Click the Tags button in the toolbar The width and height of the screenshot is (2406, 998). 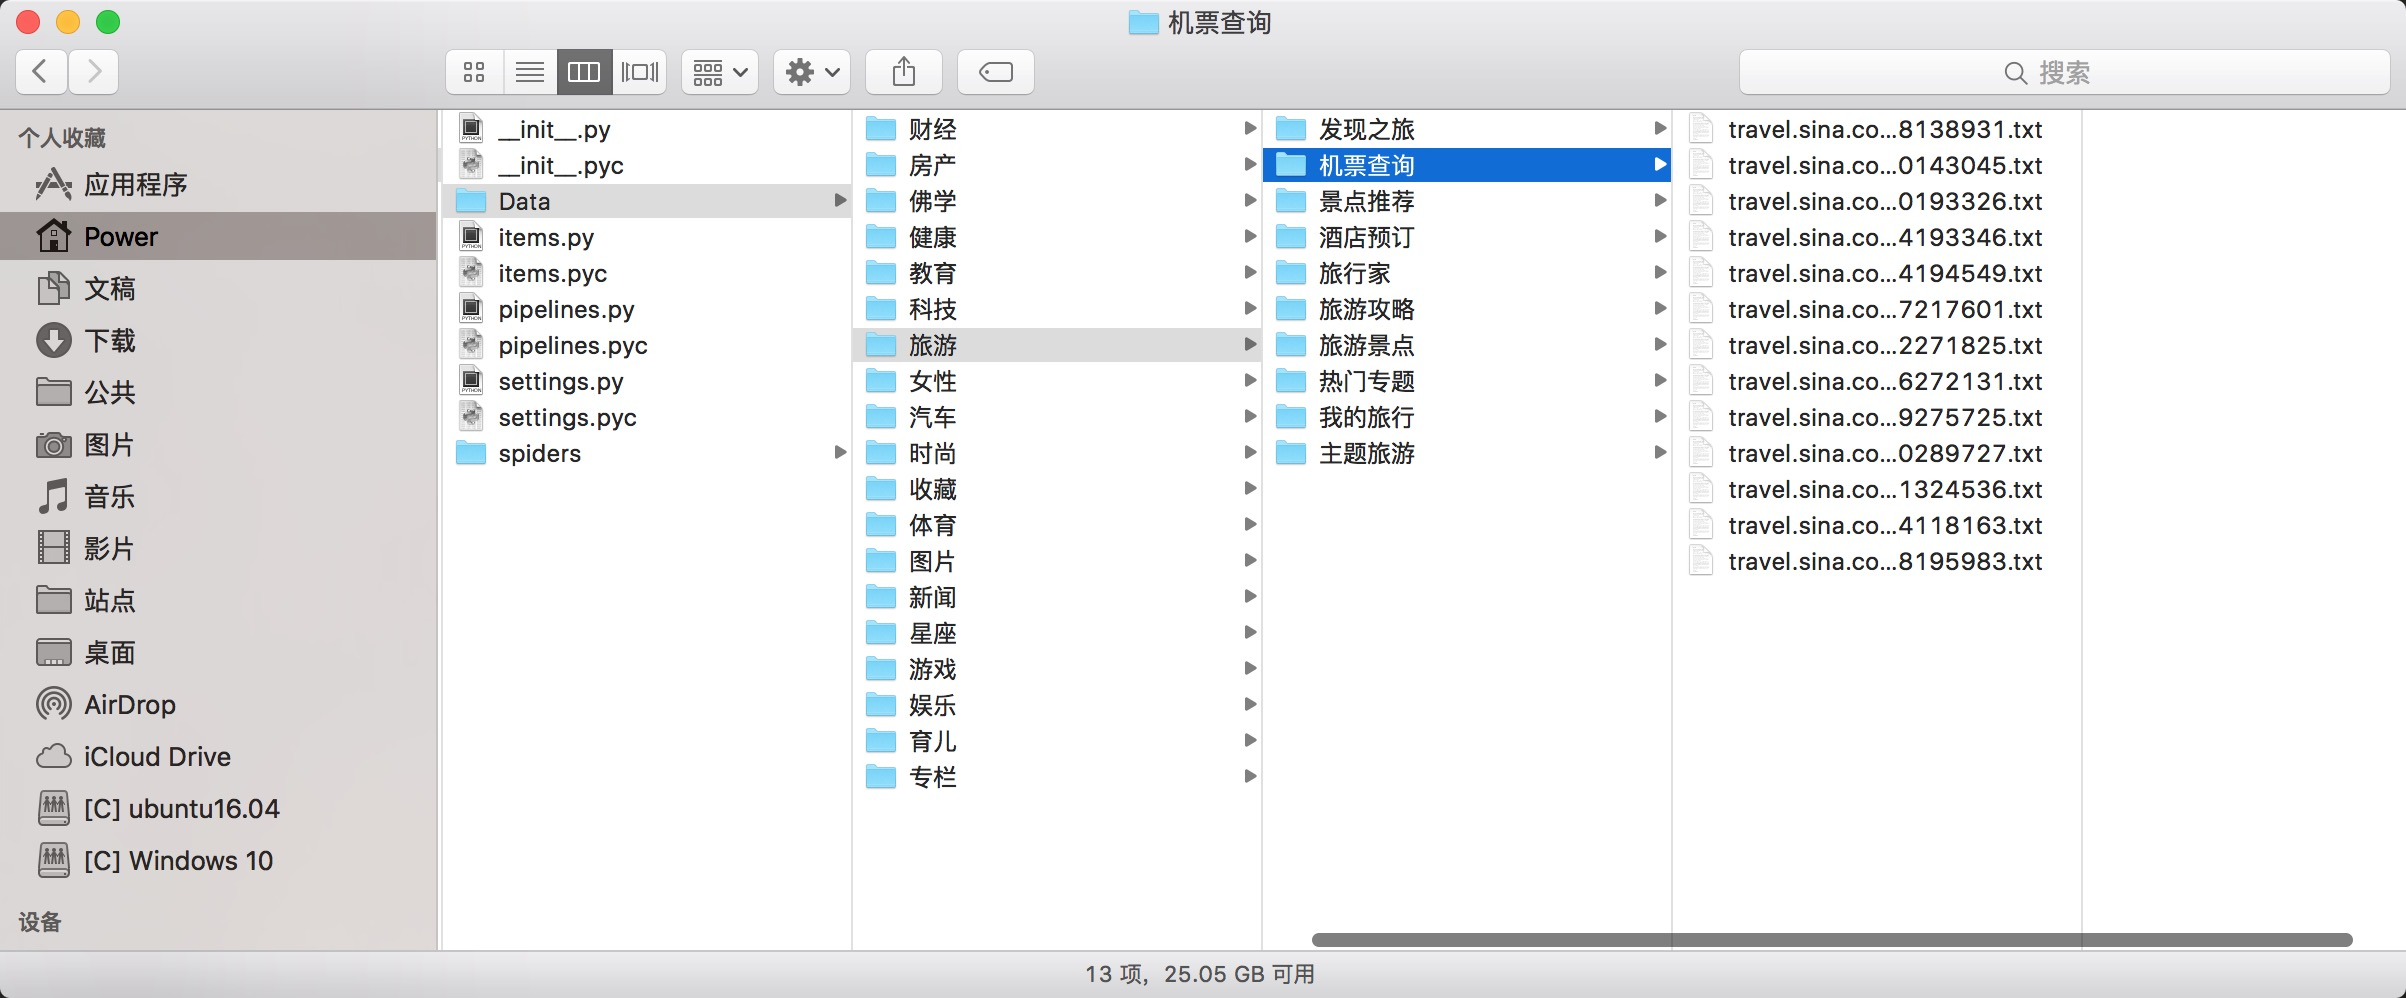pyautogui.click(x=995, y=71)
